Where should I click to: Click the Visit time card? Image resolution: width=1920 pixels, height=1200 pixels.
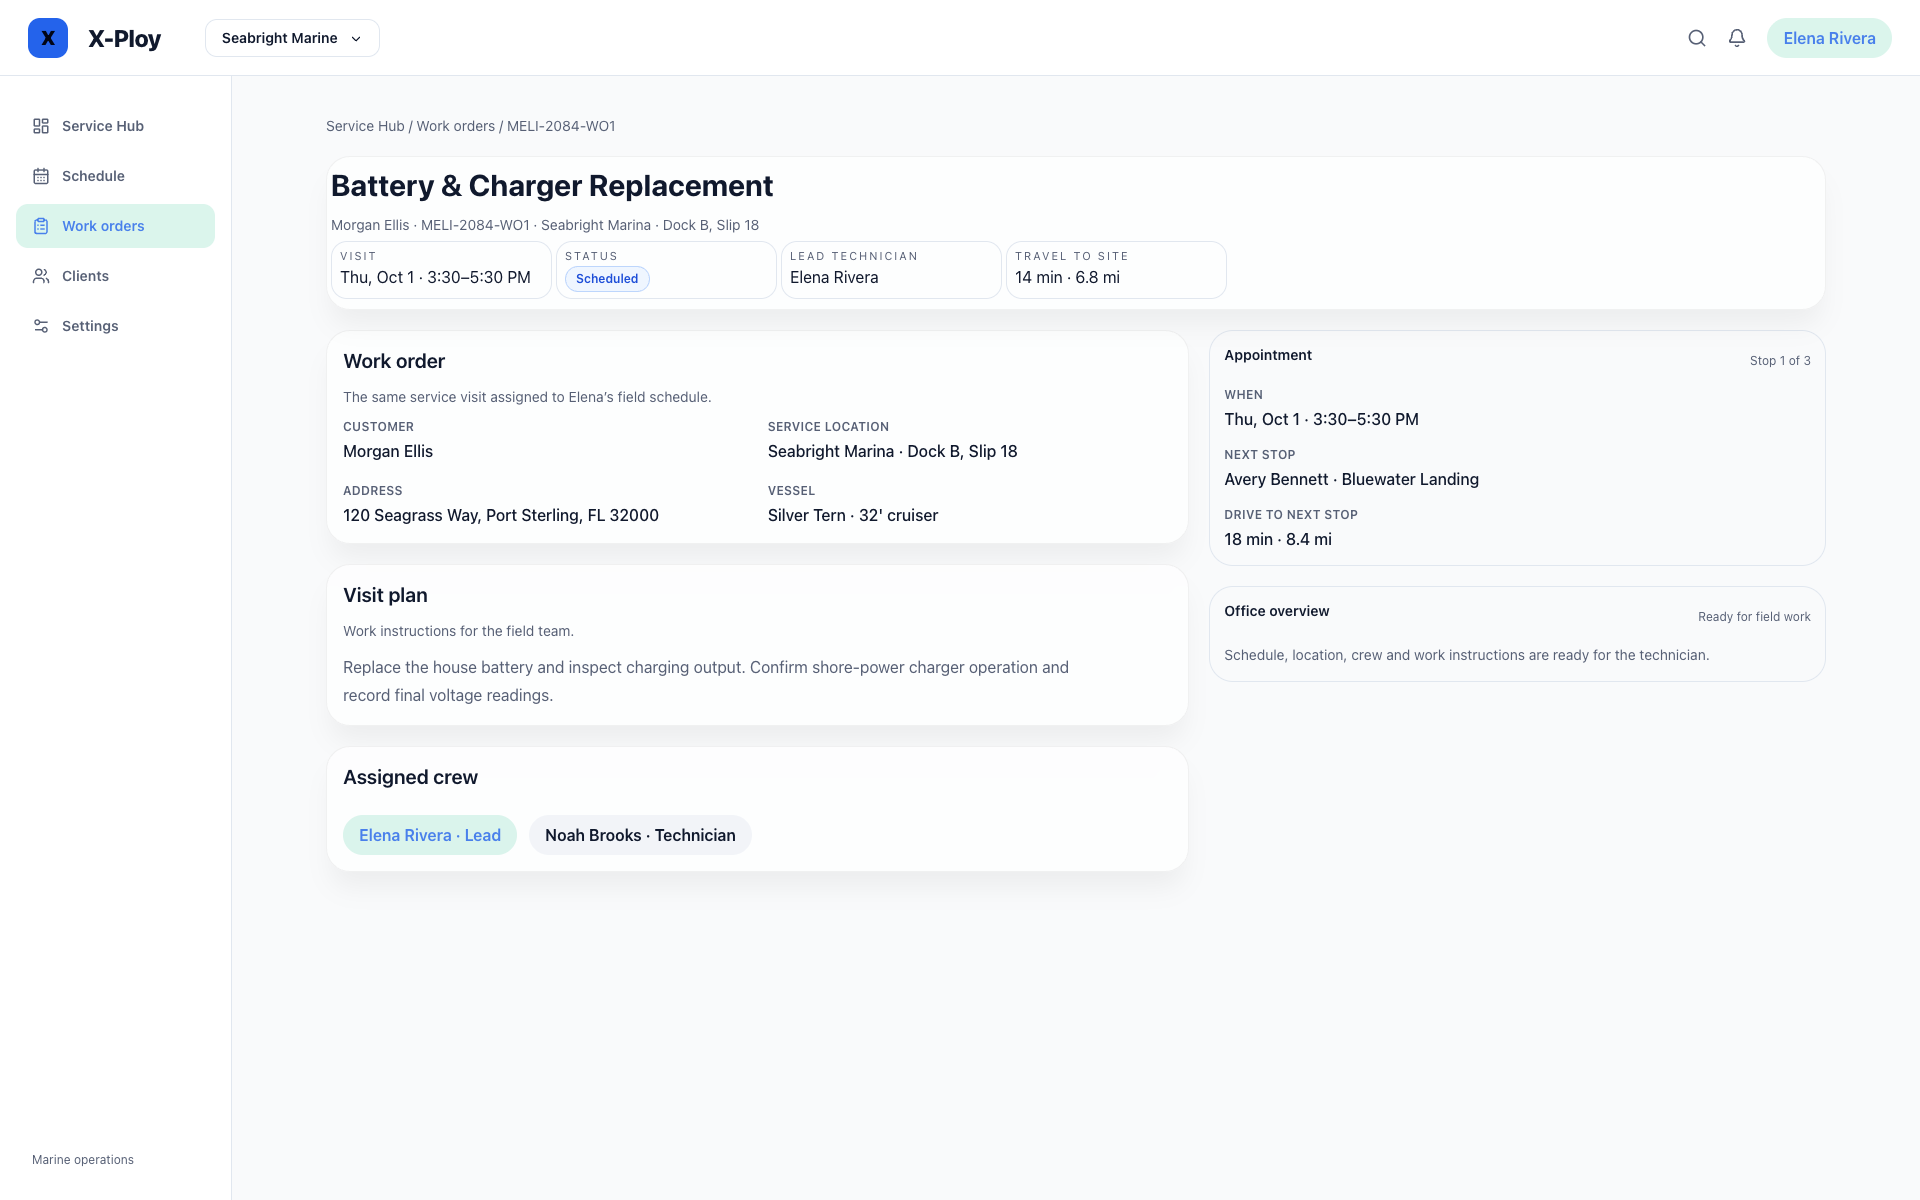click(441, 270)
